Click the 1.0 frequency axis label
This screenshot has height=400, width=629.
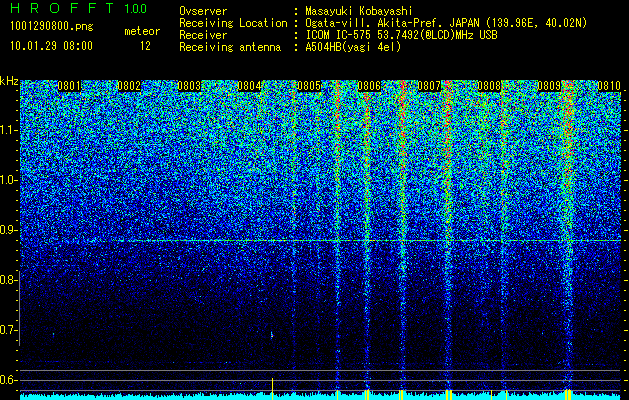click(x=9, y=180)
